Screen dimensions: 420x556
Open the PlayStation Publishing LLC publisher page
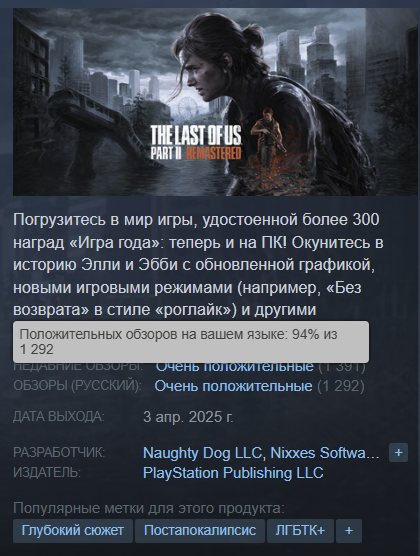point(233,473)
